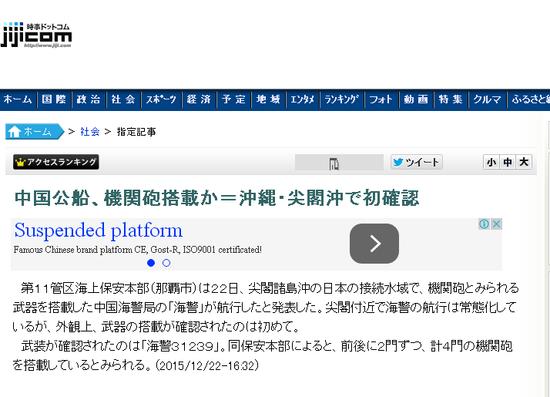Click the jijicom site logo
The image size is (550, 397).
(36, 35)
